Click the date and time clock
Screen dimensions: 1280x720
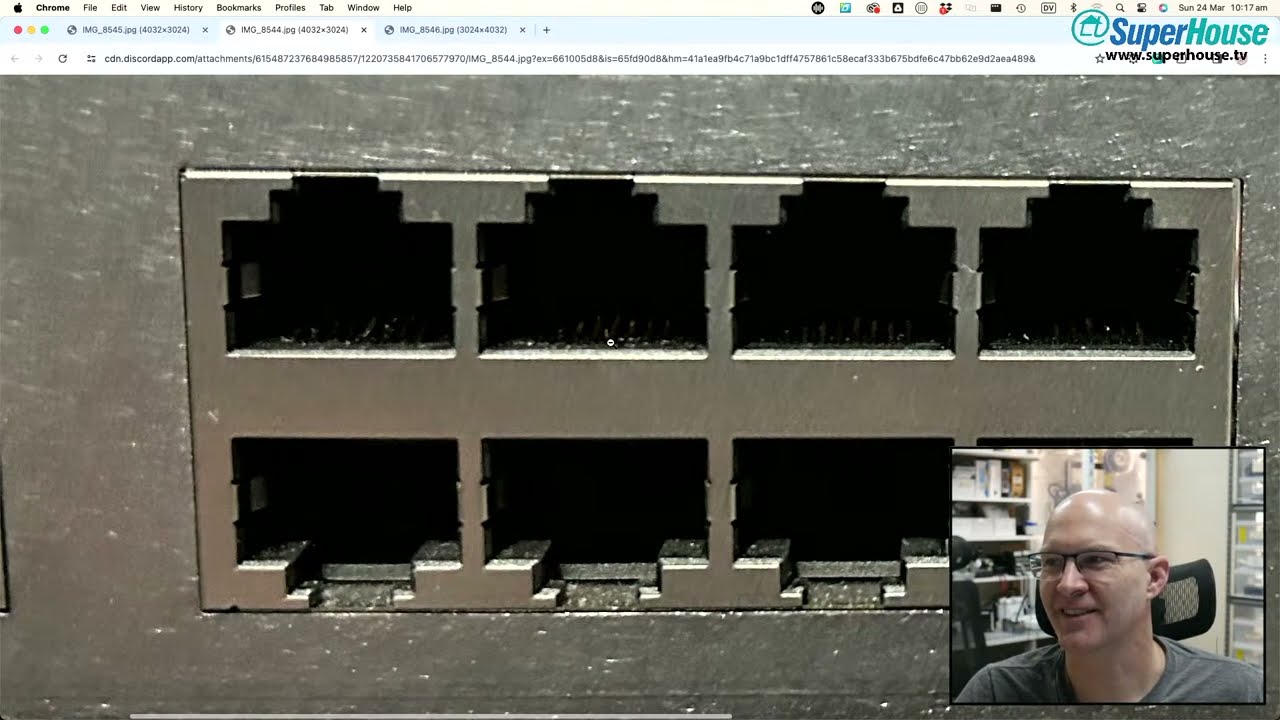point(1223,8)
